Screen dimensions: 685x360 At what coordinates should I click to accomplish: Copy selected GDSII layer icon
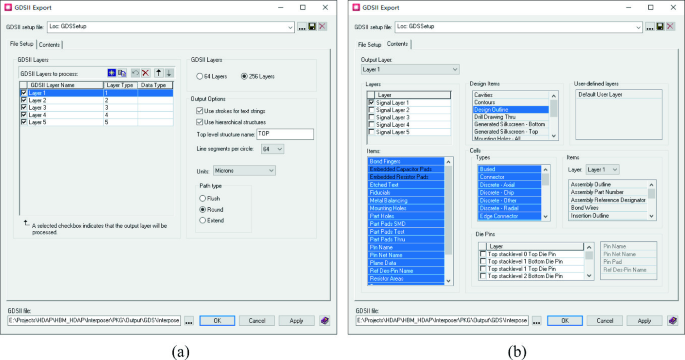[x=122, y=73]
